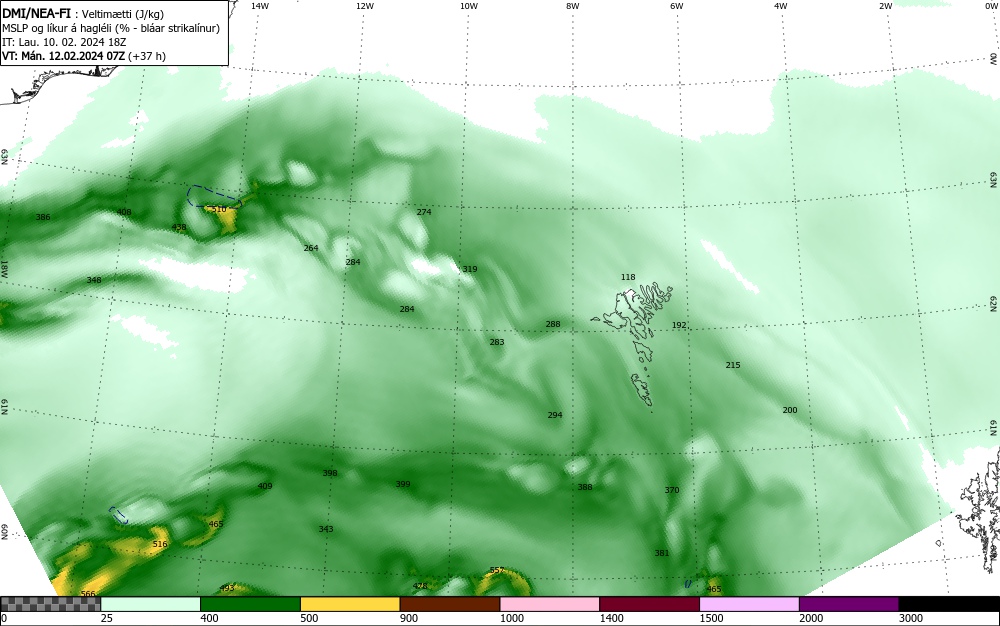Select the map value 283

[497, 342]
